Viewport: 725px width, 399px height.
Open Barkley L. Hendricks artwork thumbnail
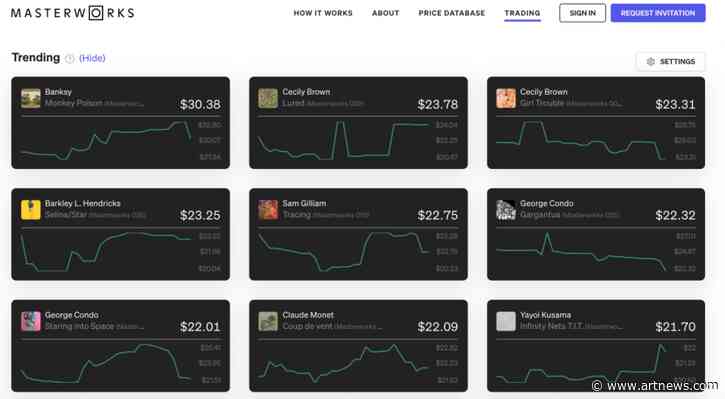click(31, 209)
